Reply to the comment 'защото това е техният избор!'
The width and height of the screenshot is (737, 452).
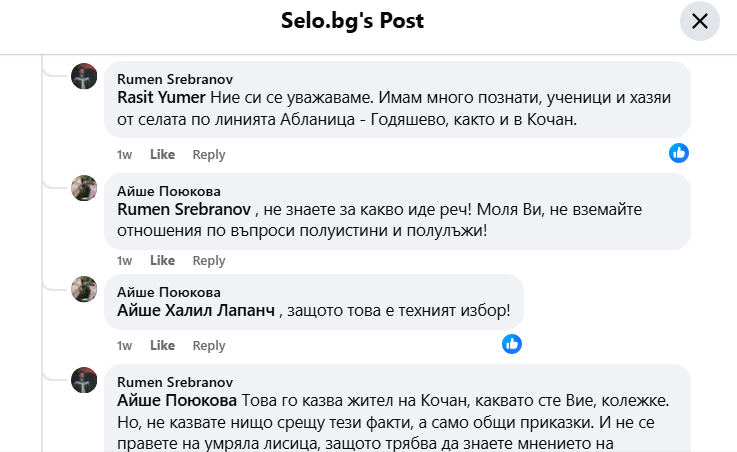point(209,346)
